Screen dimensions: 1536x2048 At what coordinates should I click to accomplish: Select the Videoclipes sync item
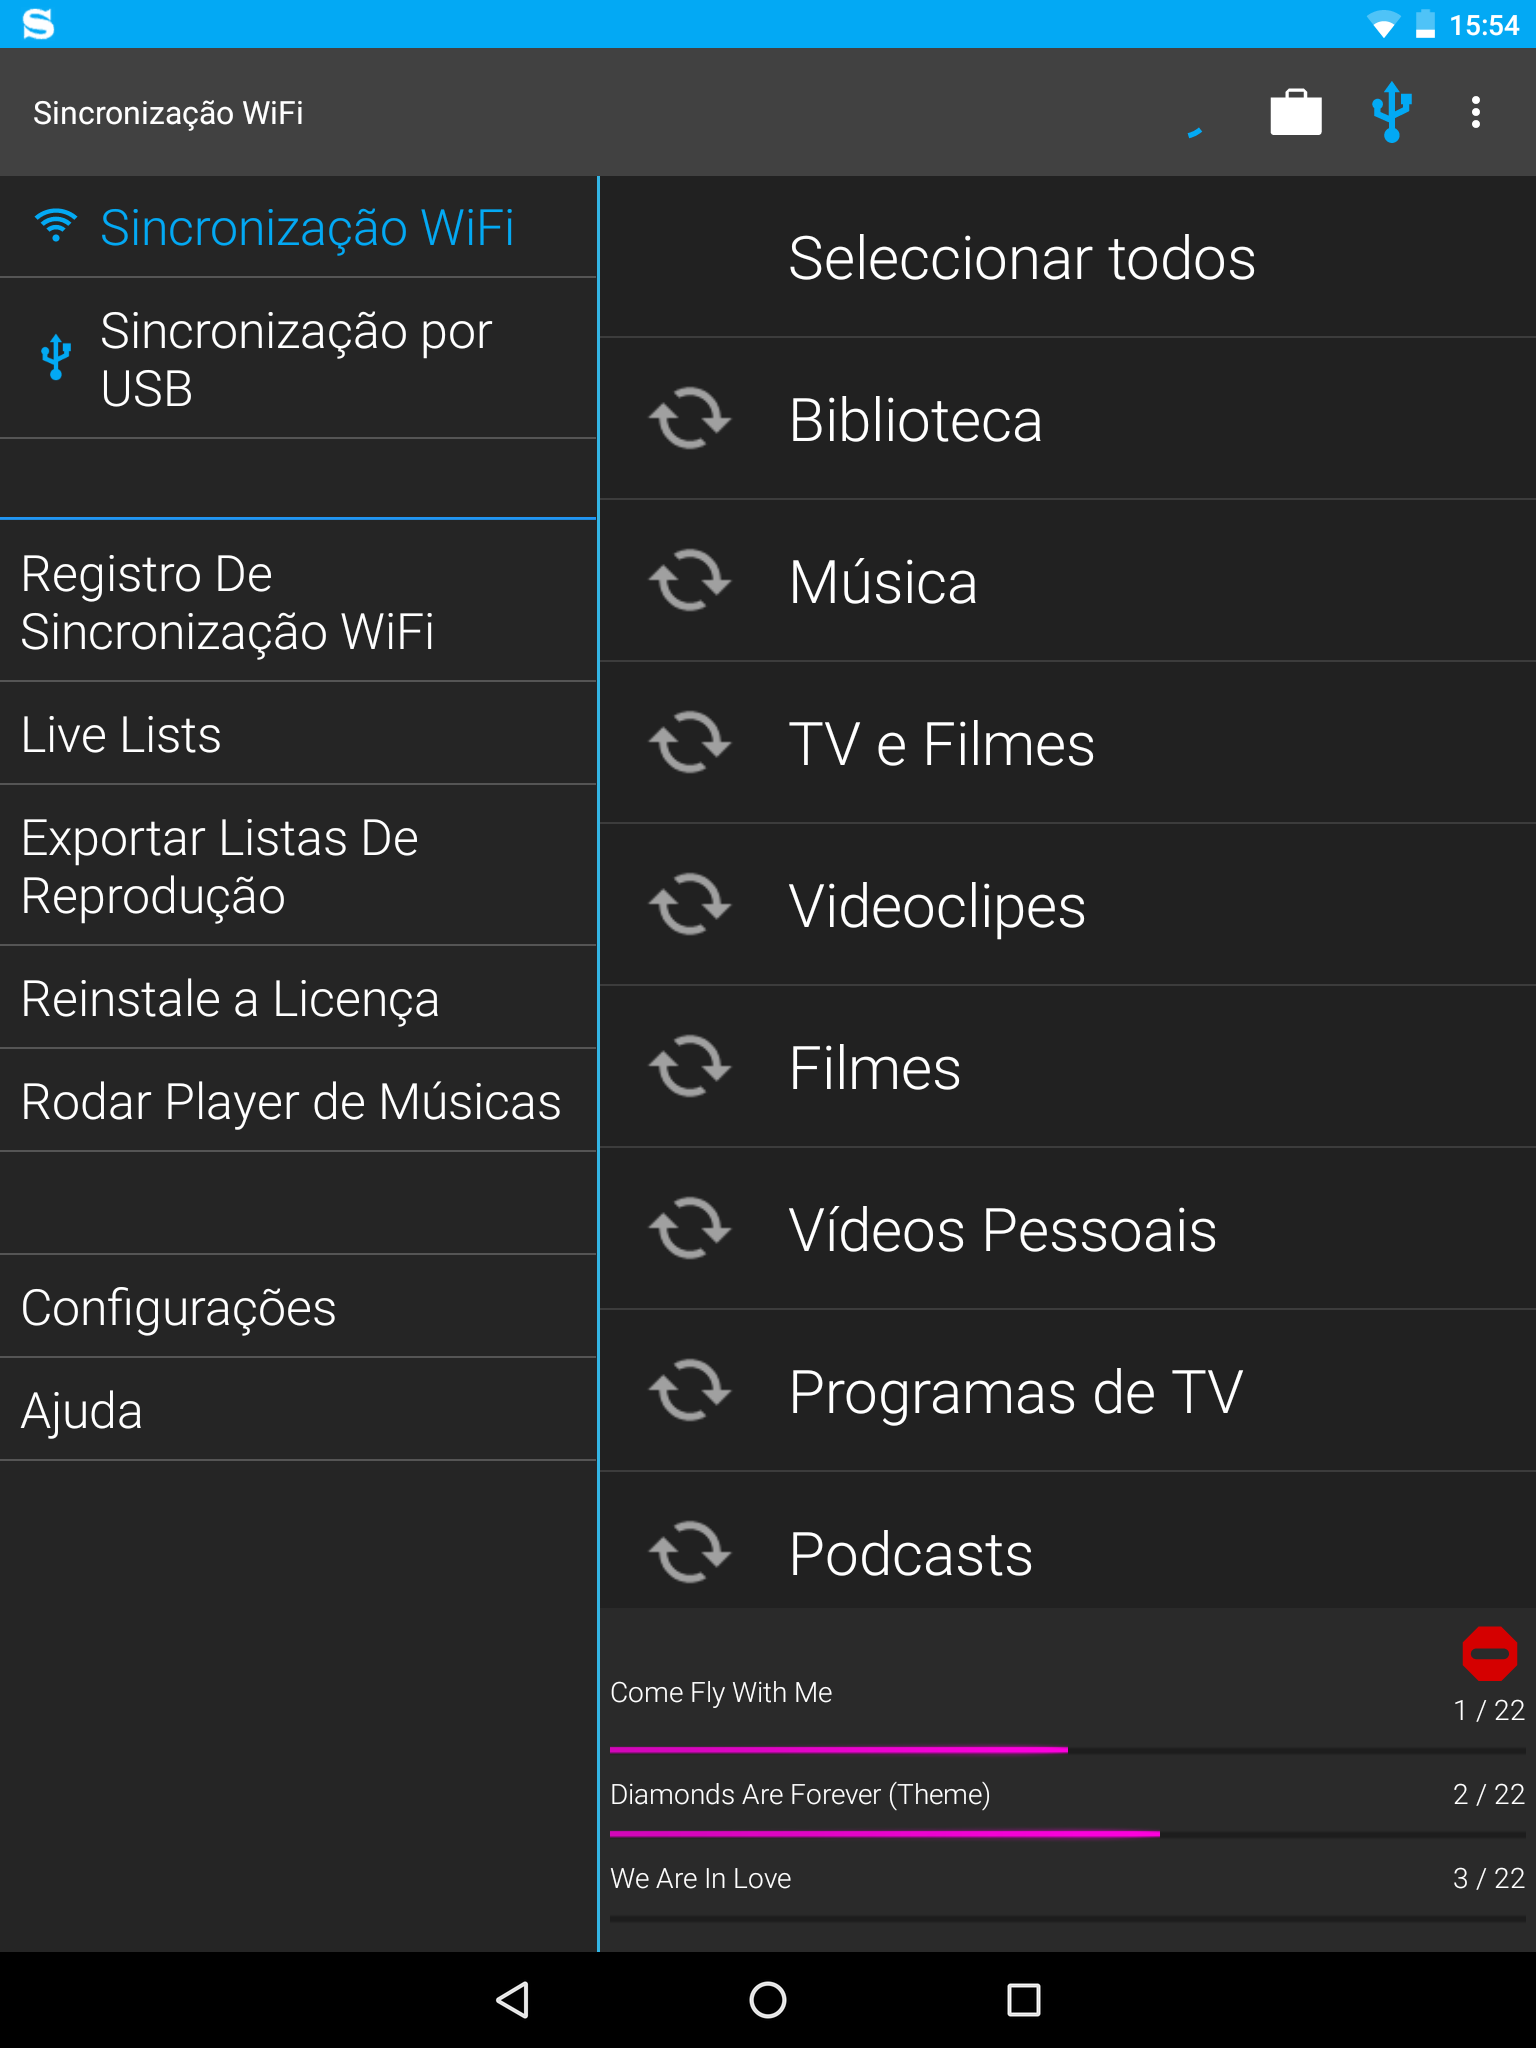1068,905
